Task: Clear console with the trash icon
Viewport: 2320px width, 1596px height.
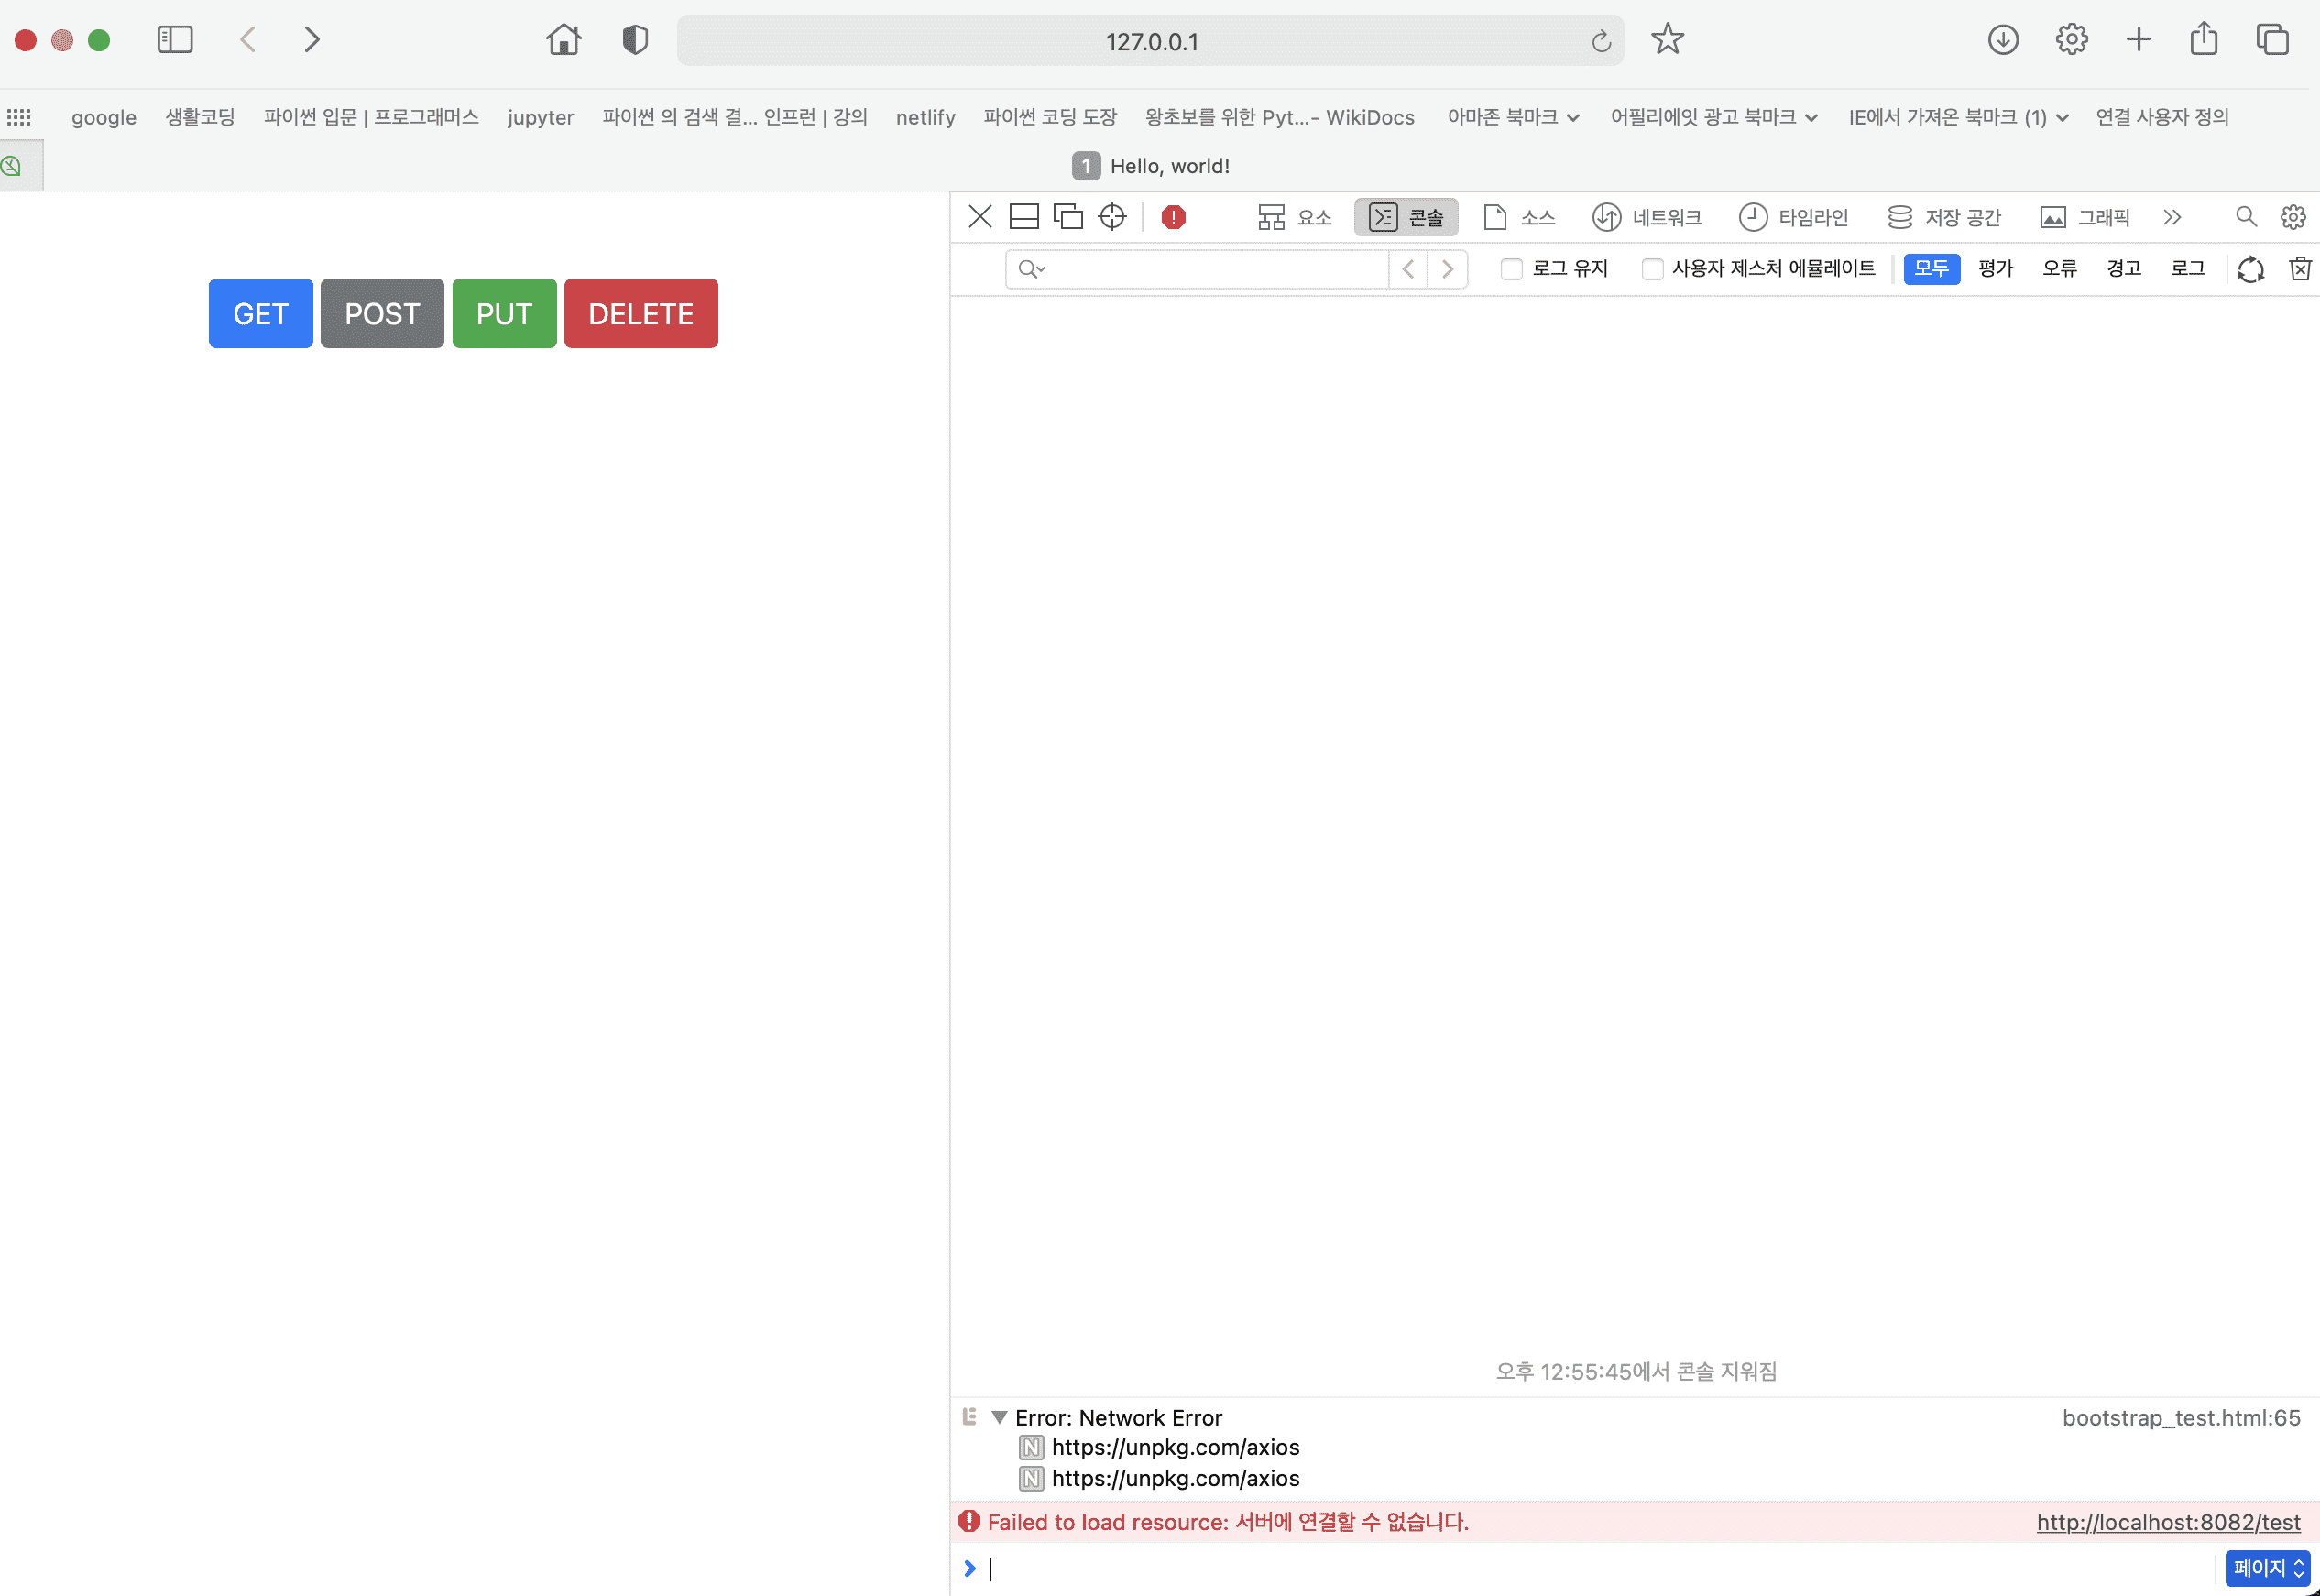Action: click(2299, 269)
